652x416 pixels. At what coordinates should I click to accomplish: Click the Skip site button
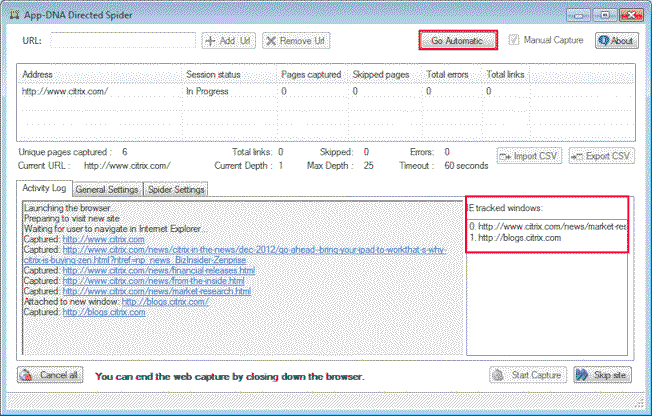(x=603, y=375)
